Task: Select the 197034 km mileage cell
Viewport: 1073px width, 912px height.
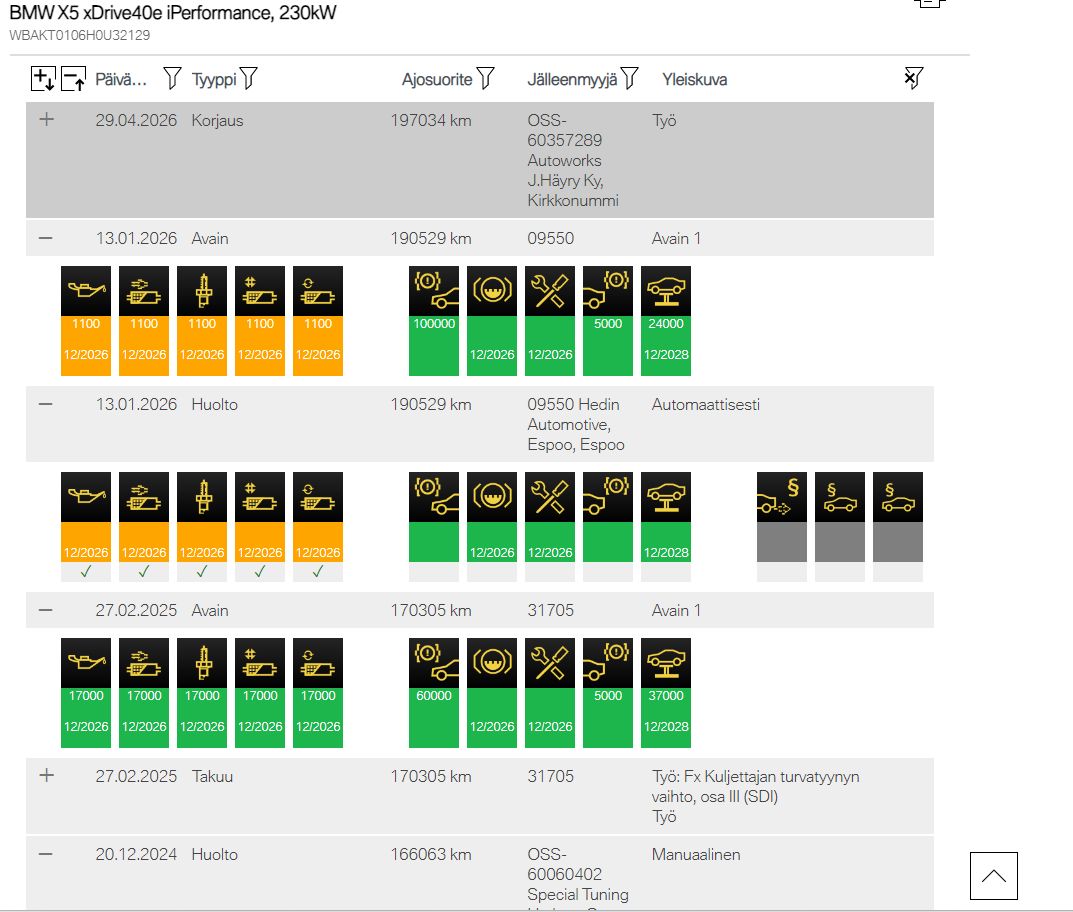Action: point(430,120)
